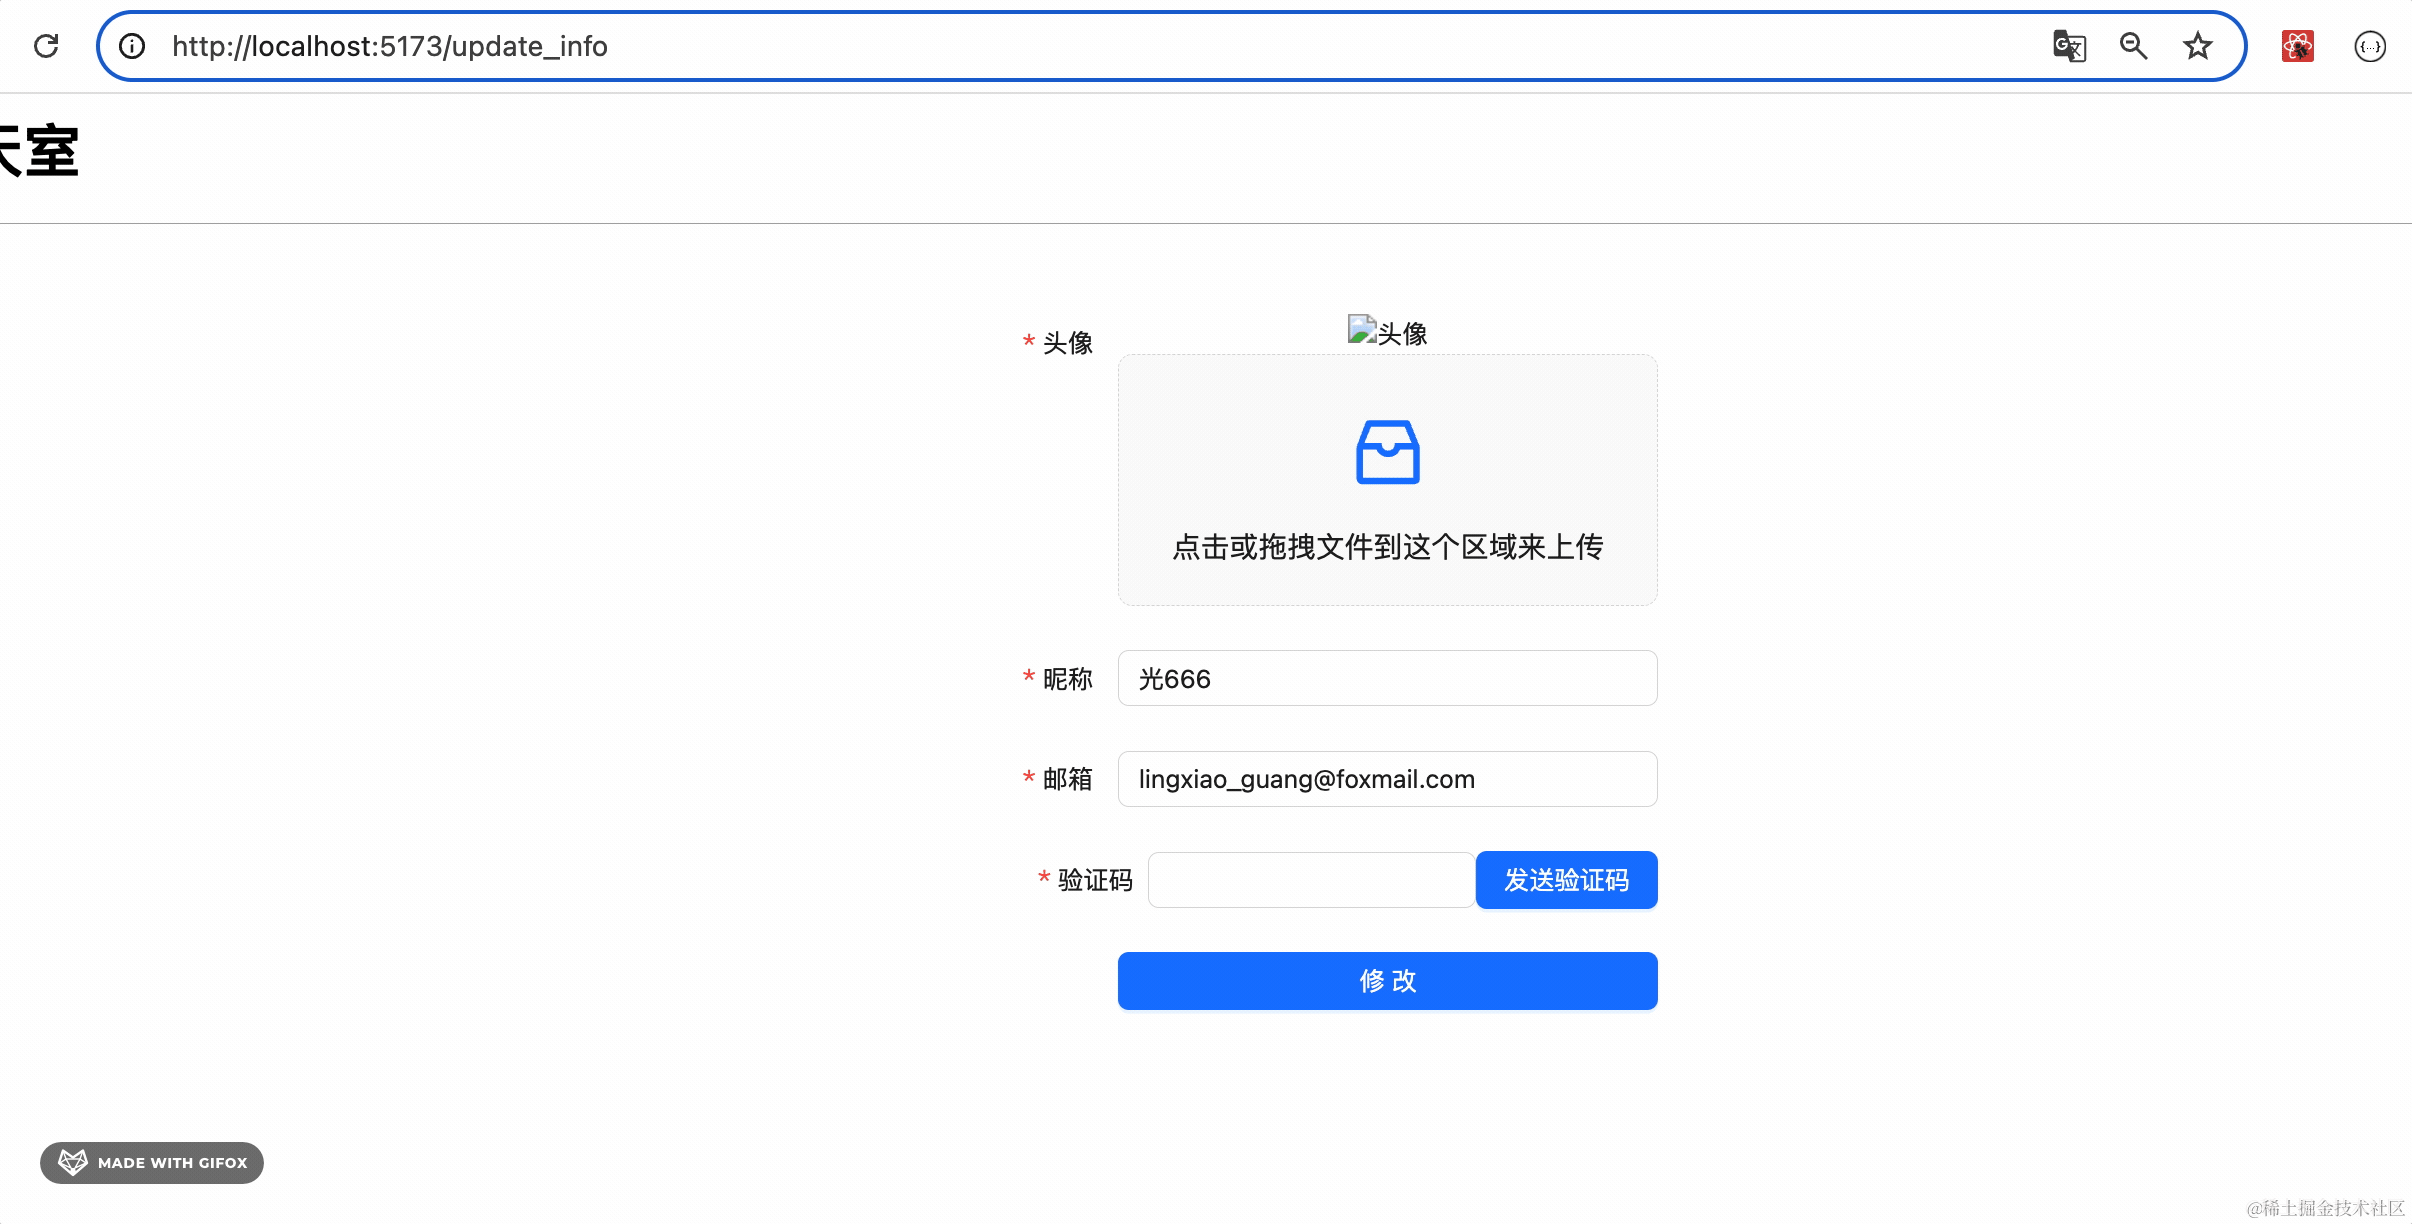Viewport: 2412px width, 1224px height.
Task: Click the avatar upload drop area text
Action: [x=1387, y=547]
